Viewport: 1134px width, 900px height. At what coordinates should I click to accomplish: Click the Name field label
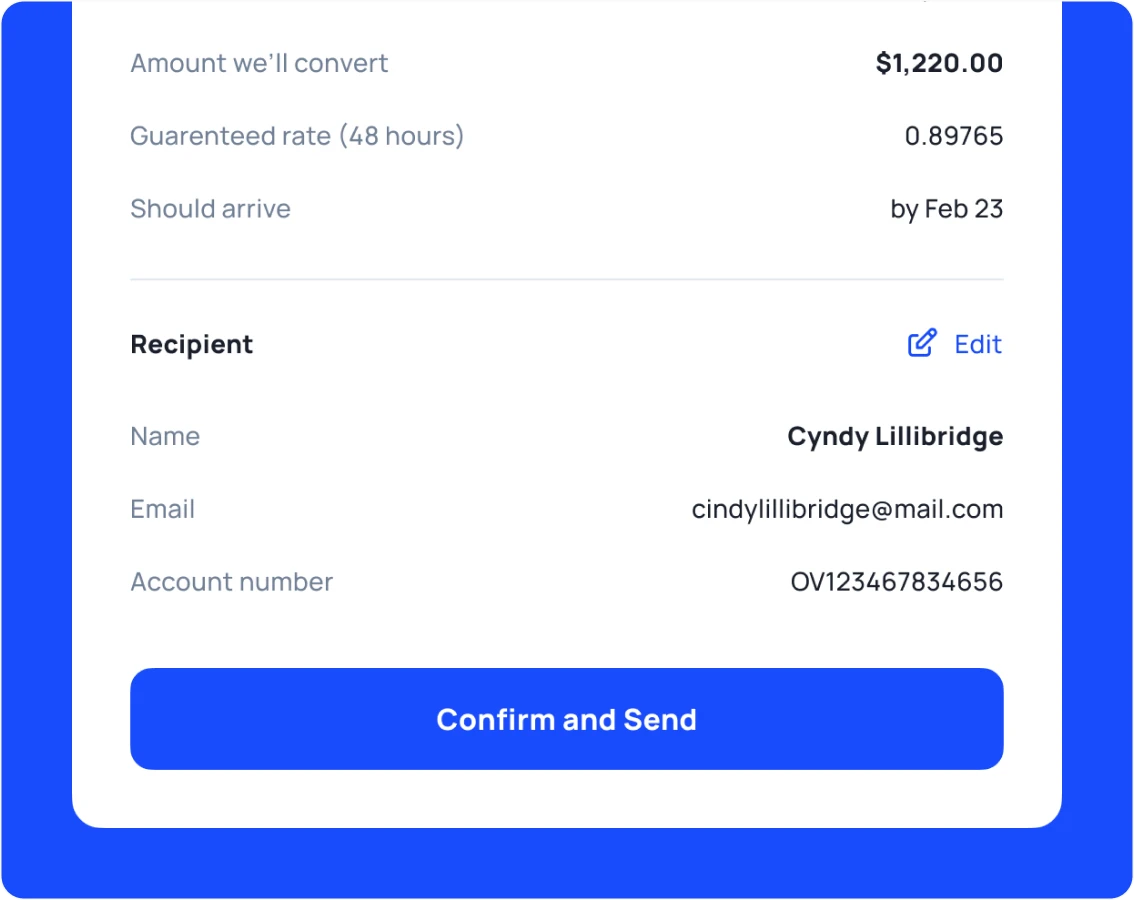pyautogui.click(x=165, y=437)
